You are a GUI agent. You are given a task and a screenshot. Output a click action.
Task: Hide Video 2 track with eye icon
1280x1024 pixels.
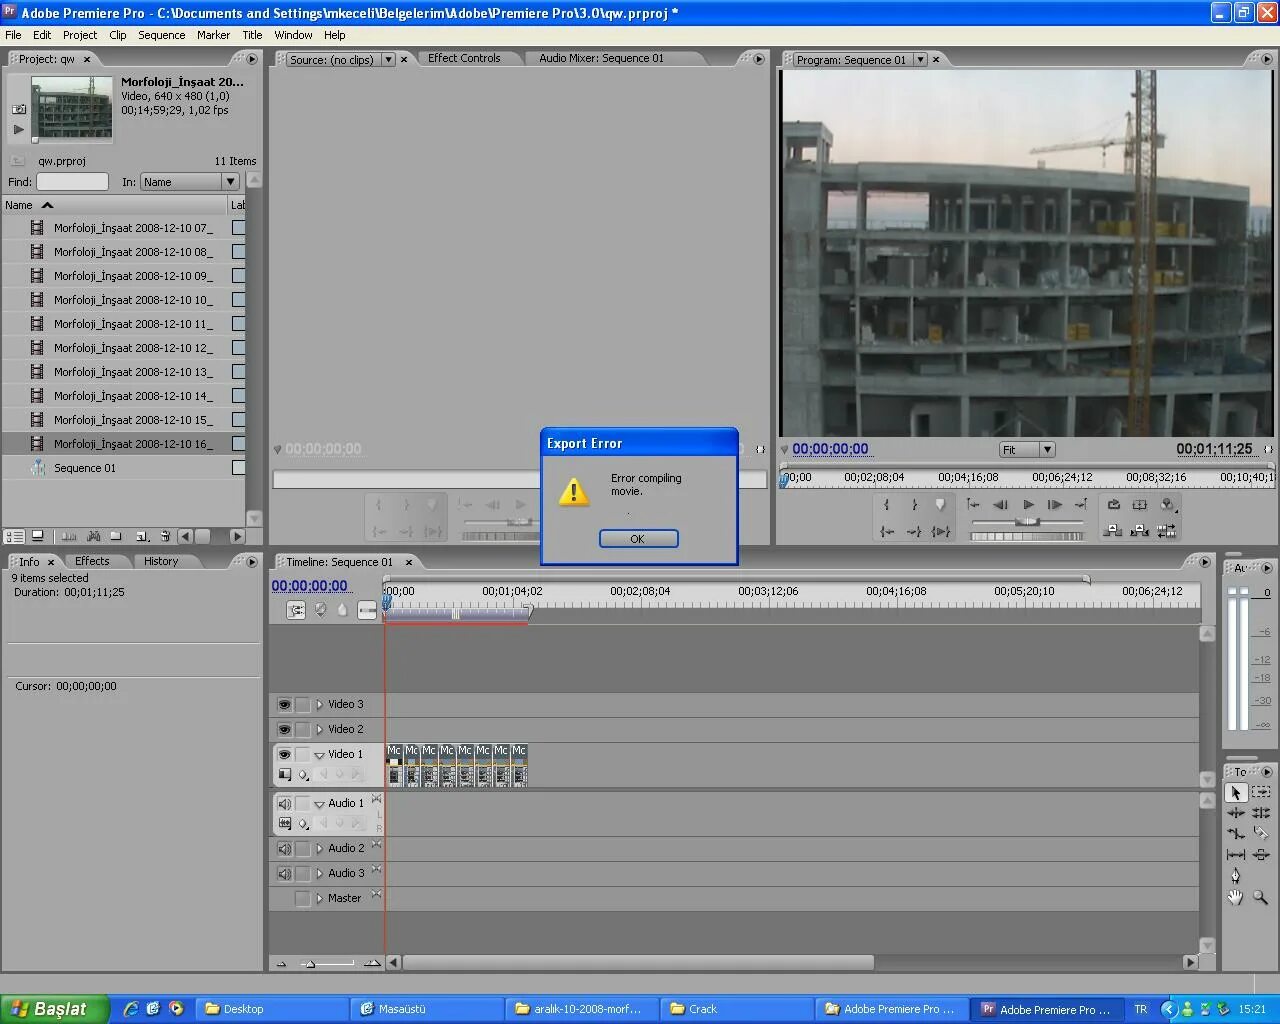coord(284,730)
